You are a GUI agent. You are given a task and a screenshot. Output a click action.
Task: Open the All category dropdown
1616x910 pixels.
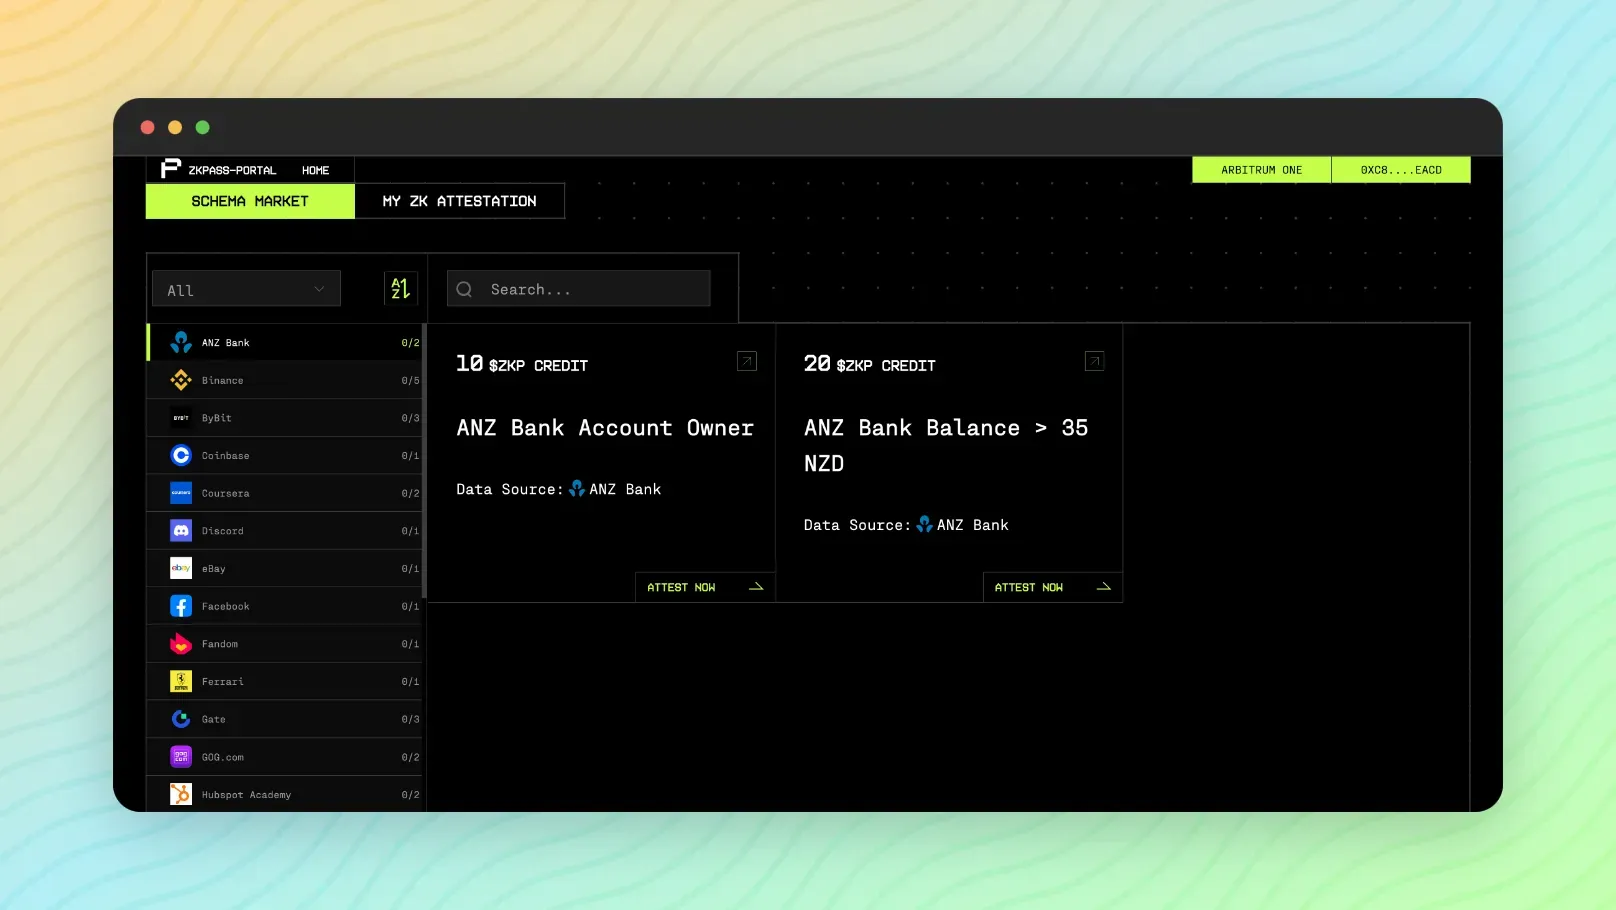(x=246, y=289)
